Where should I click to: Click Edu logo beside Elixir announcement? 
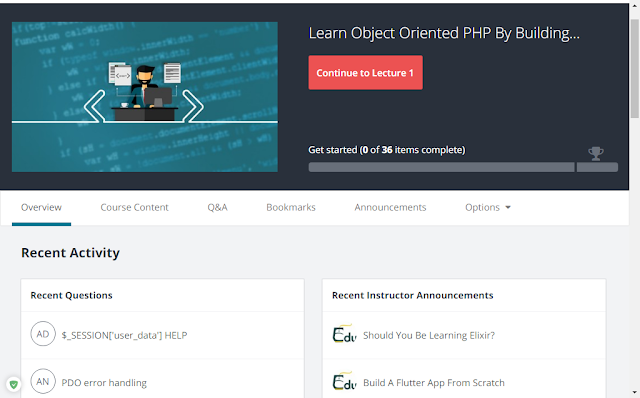pos(344,334)
